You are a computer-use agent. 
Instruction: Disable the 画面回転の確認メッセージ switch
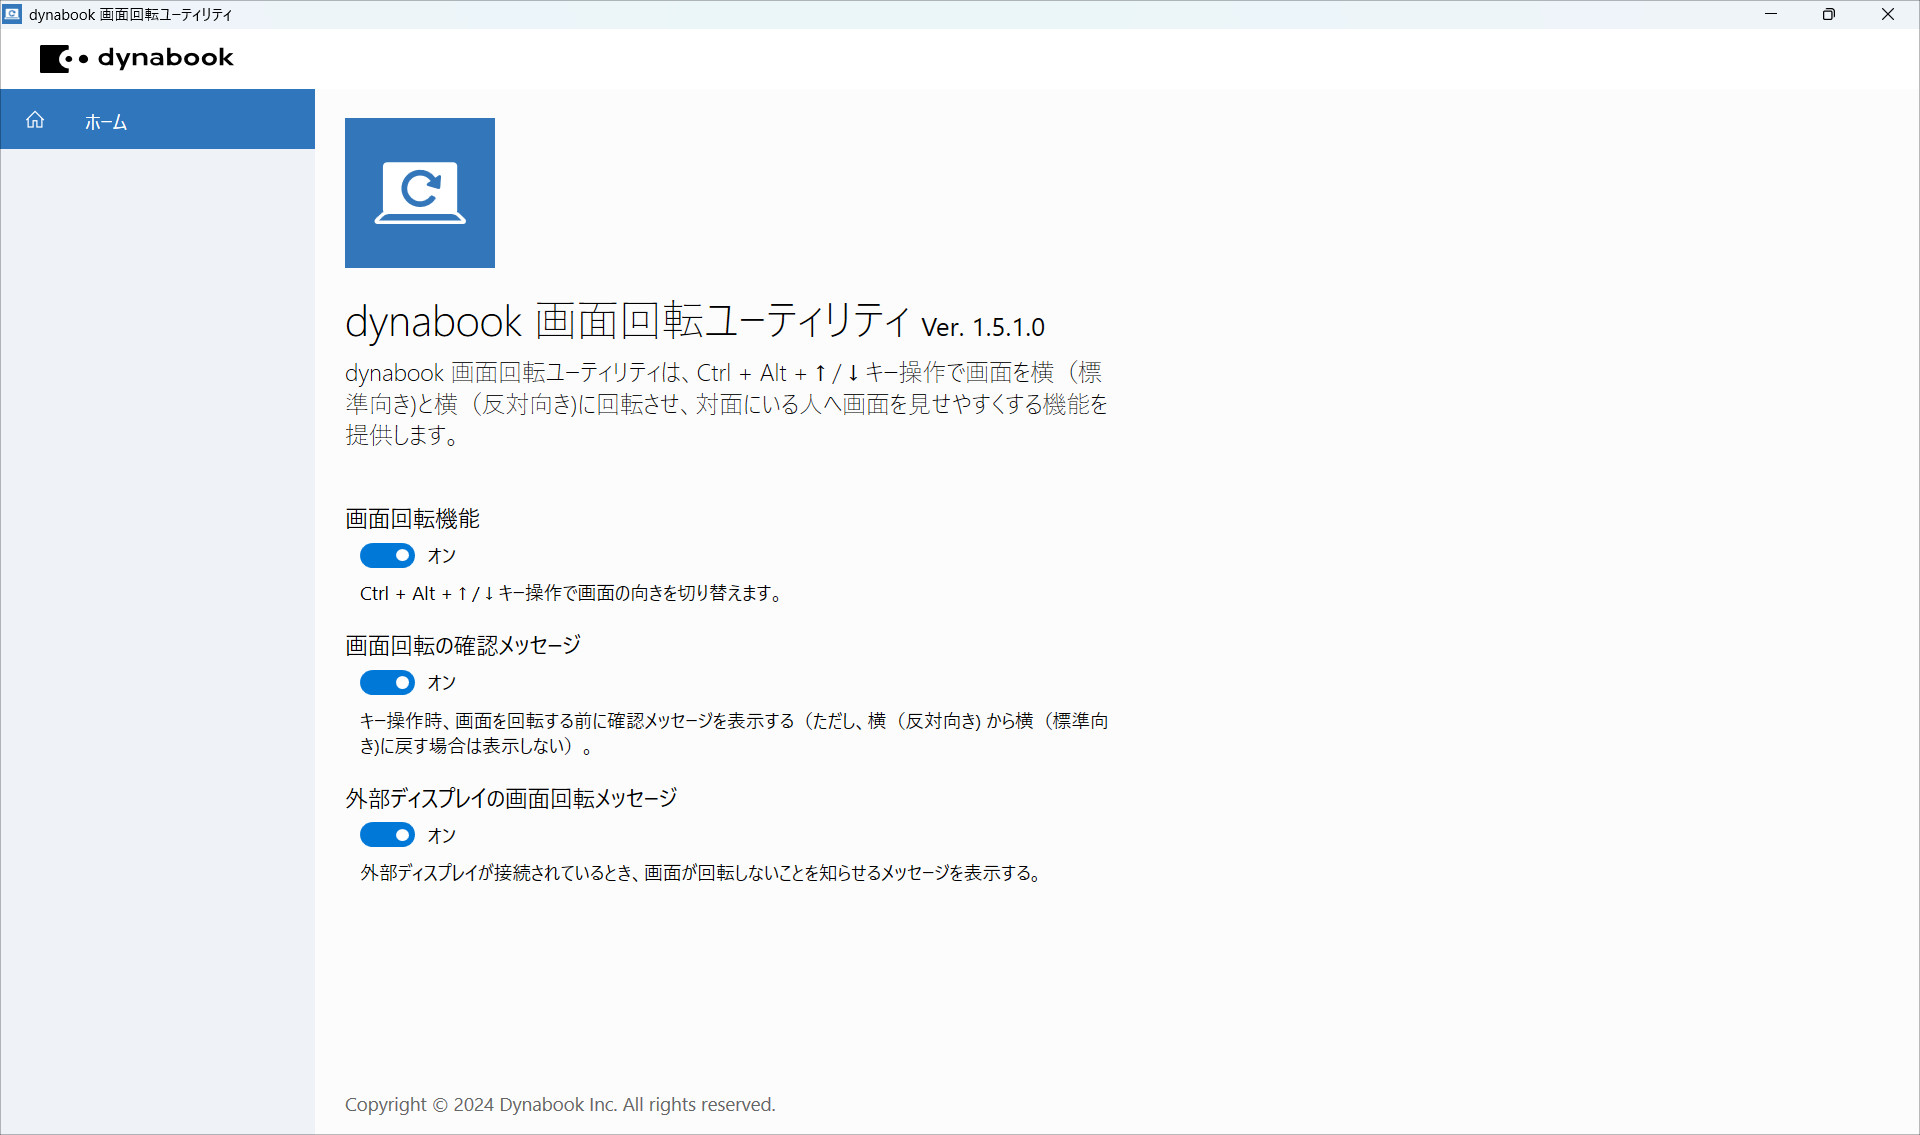pos(387,682)
